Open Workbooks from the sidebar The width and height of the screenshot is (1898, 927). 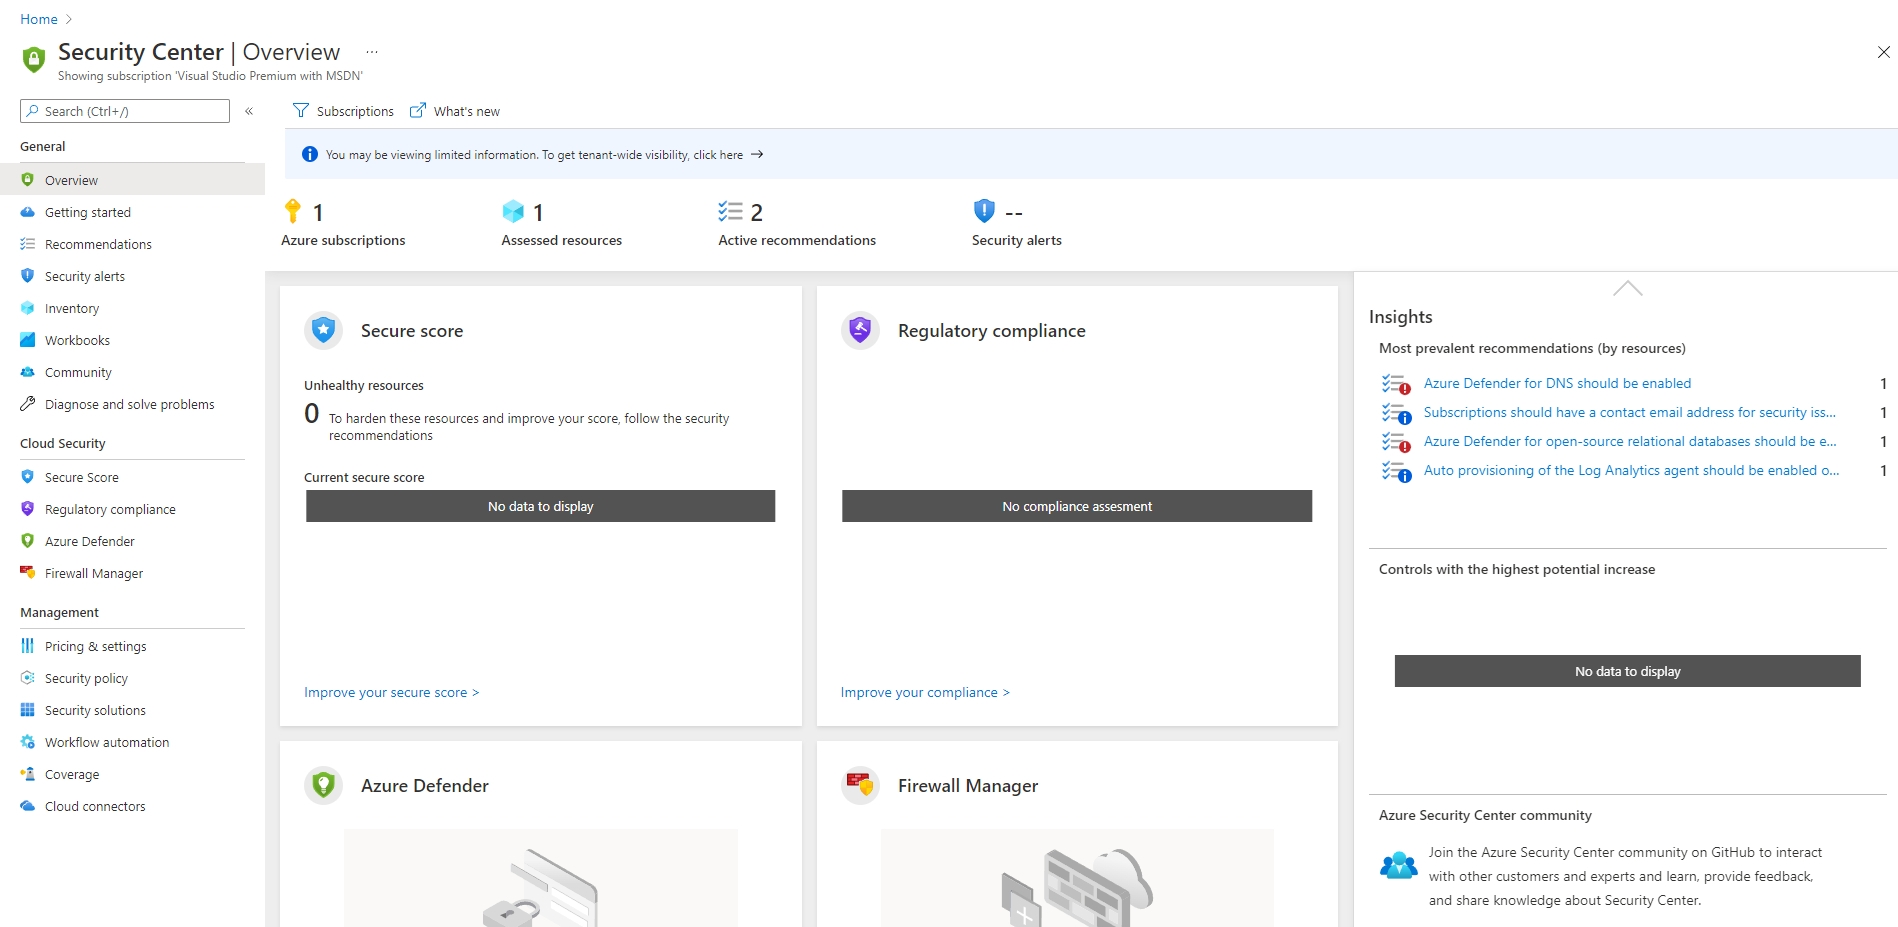77,340
